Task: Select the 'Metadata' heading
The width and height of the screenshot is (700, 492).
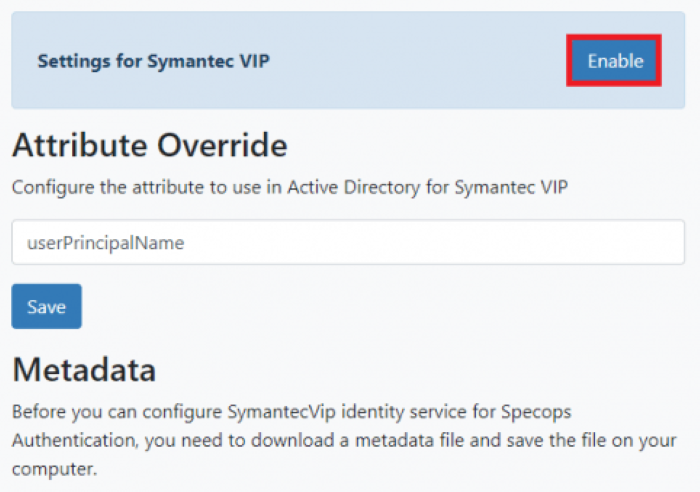Action: [84, 369]
